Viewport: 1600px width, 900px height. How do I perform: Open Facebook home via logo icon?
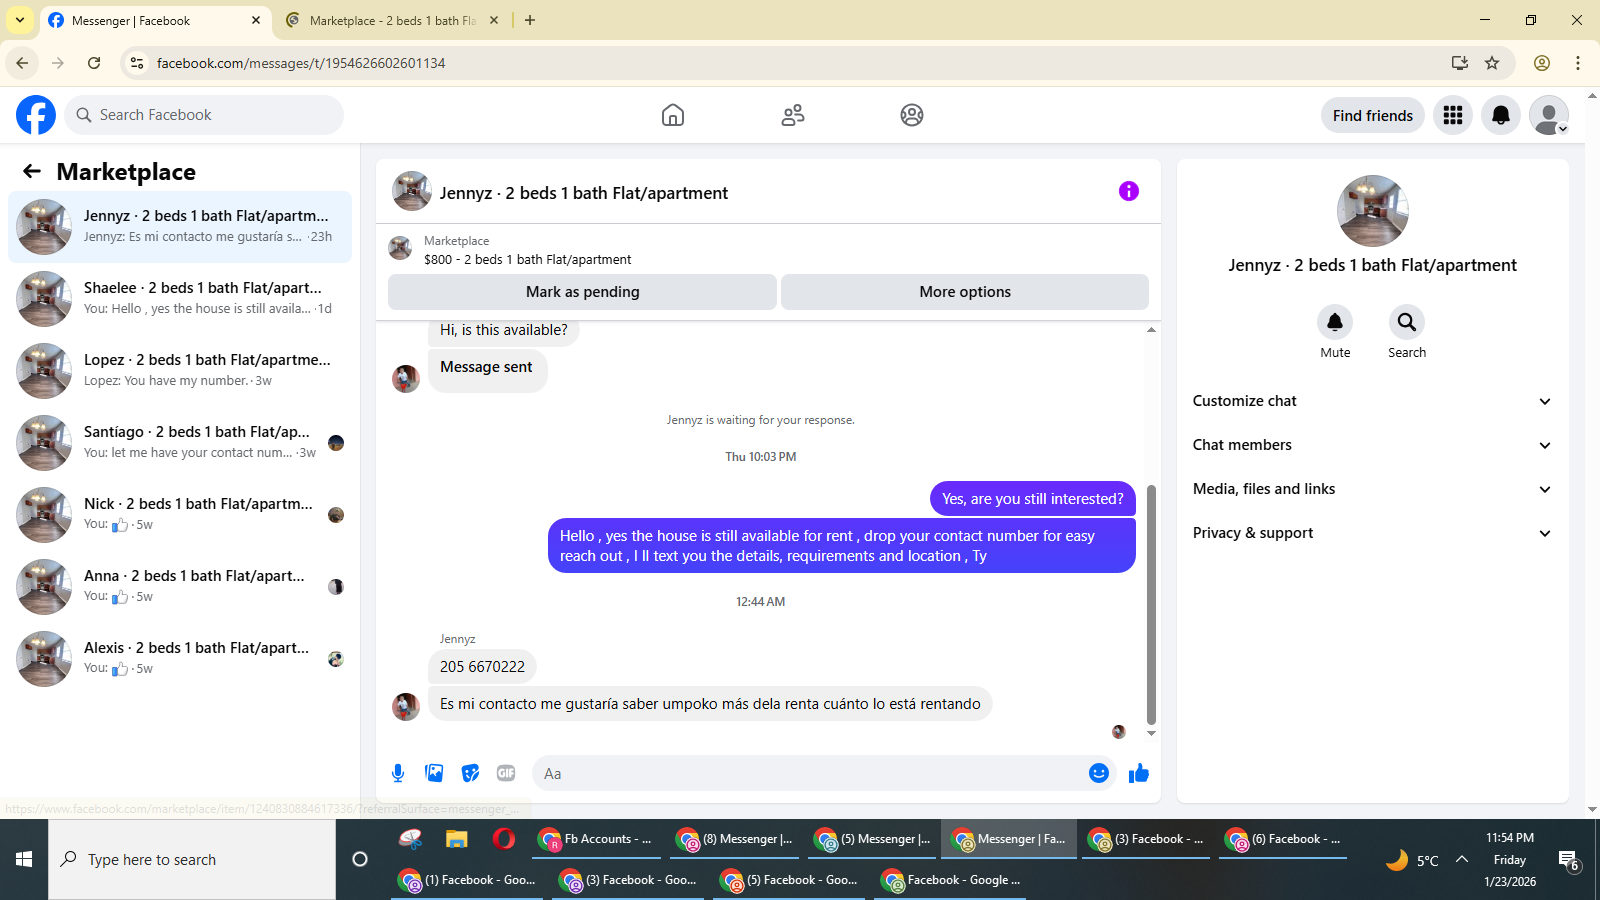(x=36, y=115)
